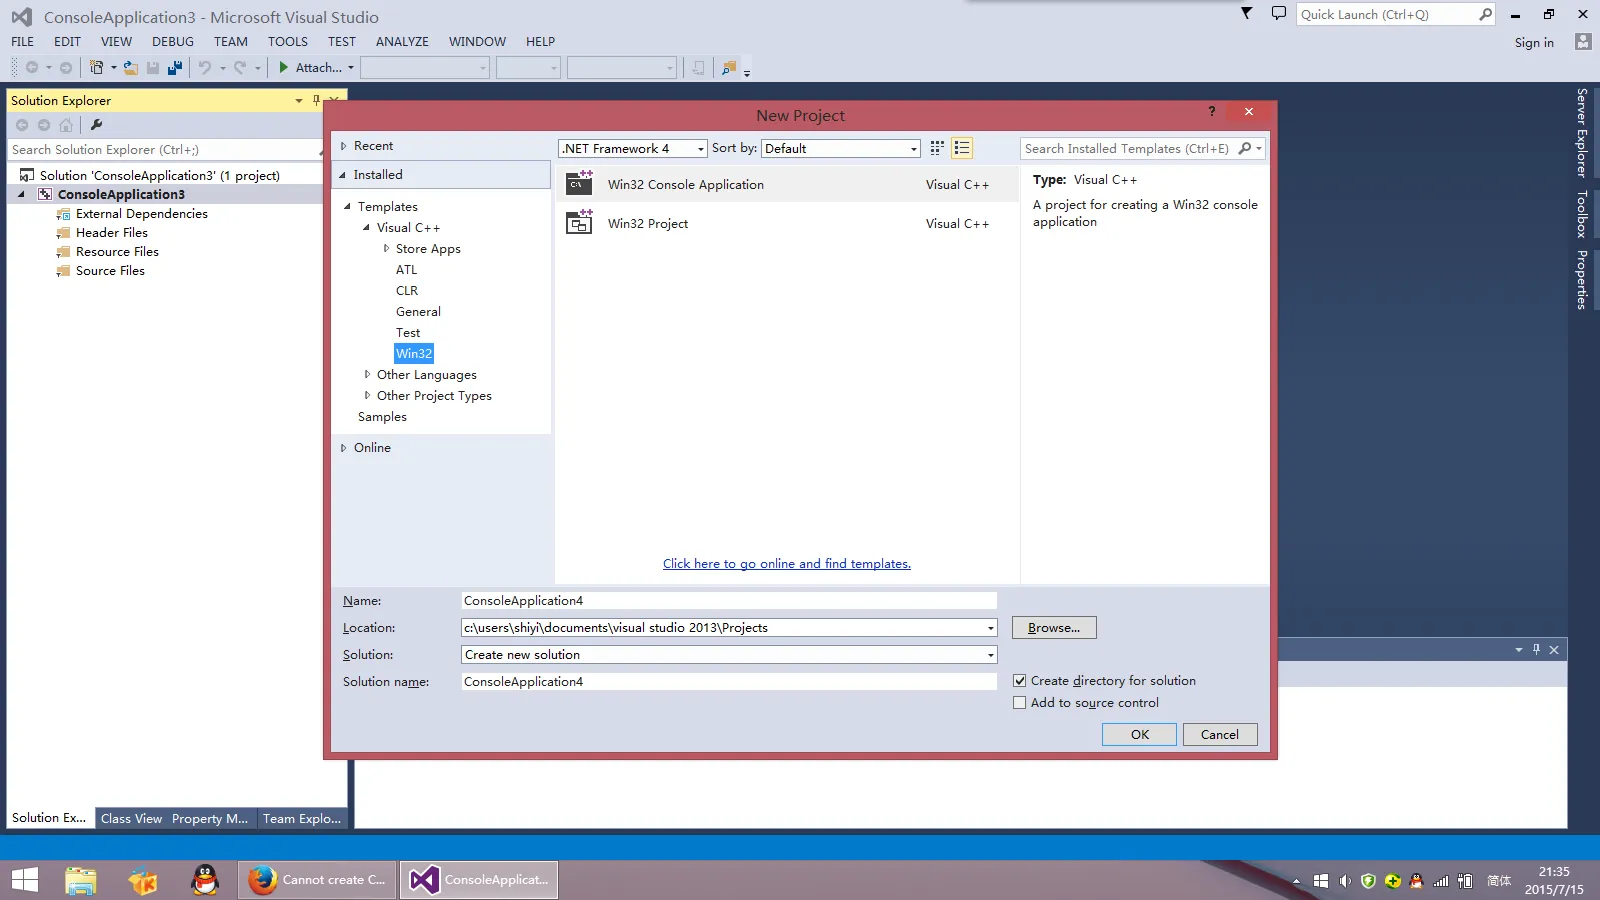The image size is (1600, 900).
Task: Collapse the Visual C++ tree node
Action: pos(367,228)
